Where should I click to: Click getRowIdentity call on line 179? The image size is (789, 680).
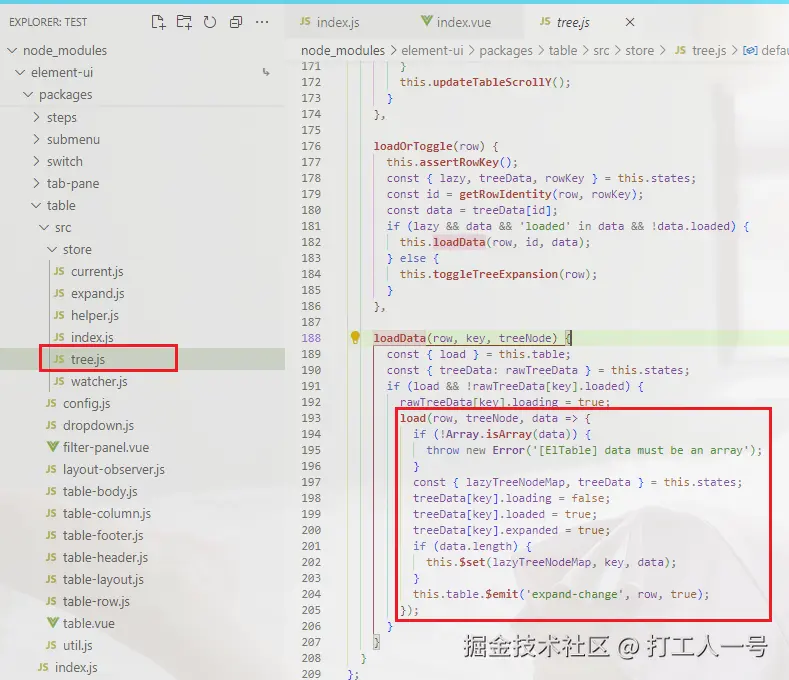click(x=505, y=194)
